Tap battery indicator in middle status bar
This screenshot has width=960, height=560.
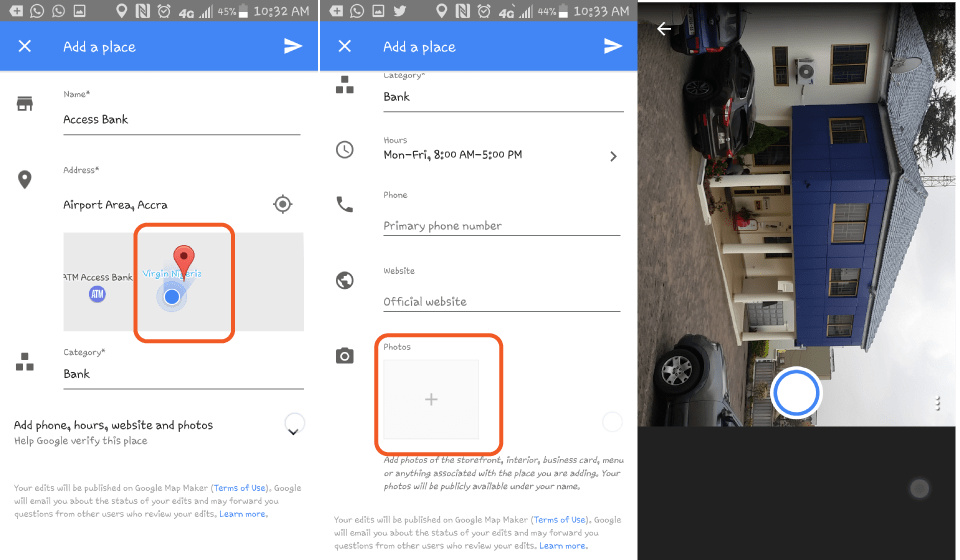563,11
